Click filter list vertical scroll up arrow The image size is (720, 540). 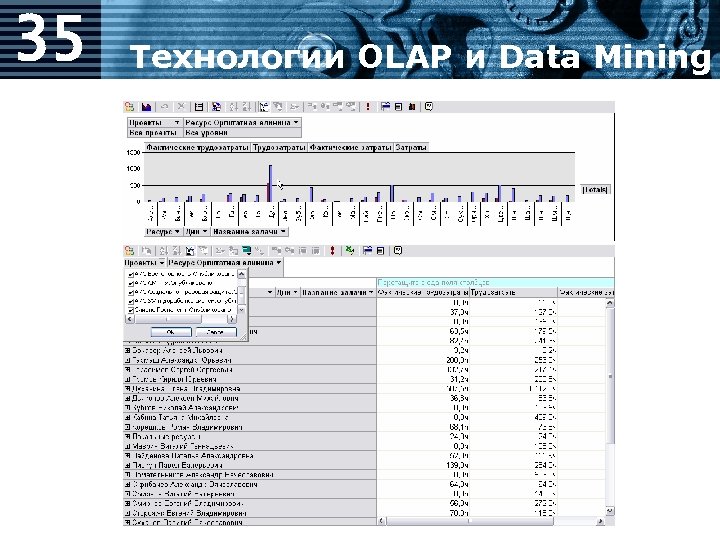pos(242,274)
